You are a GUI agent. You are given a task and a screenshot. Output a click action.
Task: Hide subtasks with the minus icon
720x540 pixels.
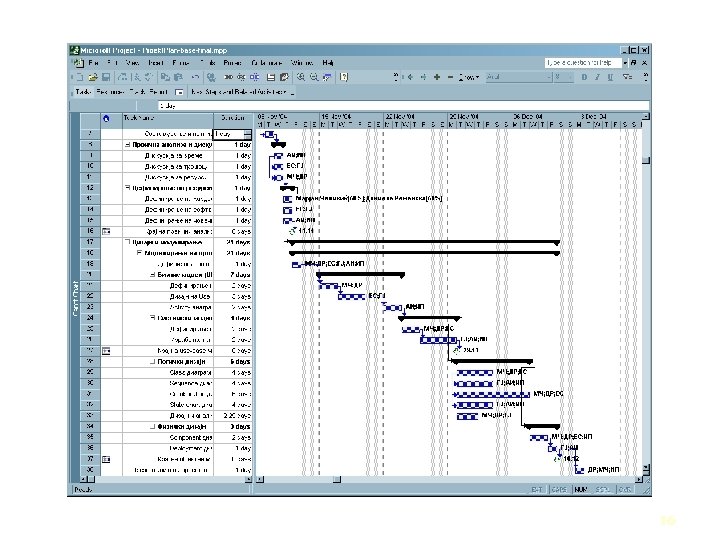pos(450,77)
